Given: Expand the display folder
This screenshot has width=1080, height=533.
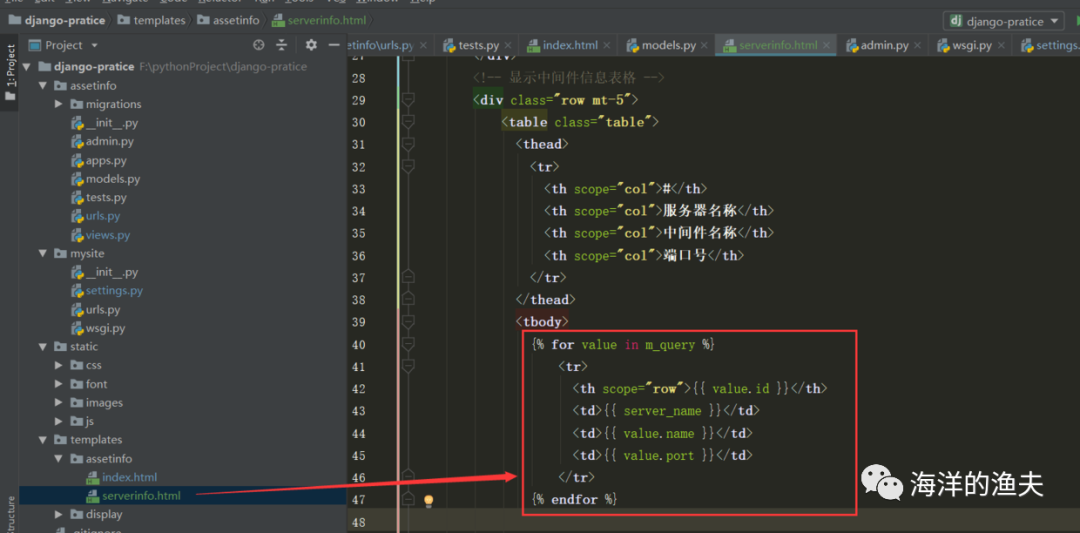Looking at the screenshot, I should click(x=59, y=514).
